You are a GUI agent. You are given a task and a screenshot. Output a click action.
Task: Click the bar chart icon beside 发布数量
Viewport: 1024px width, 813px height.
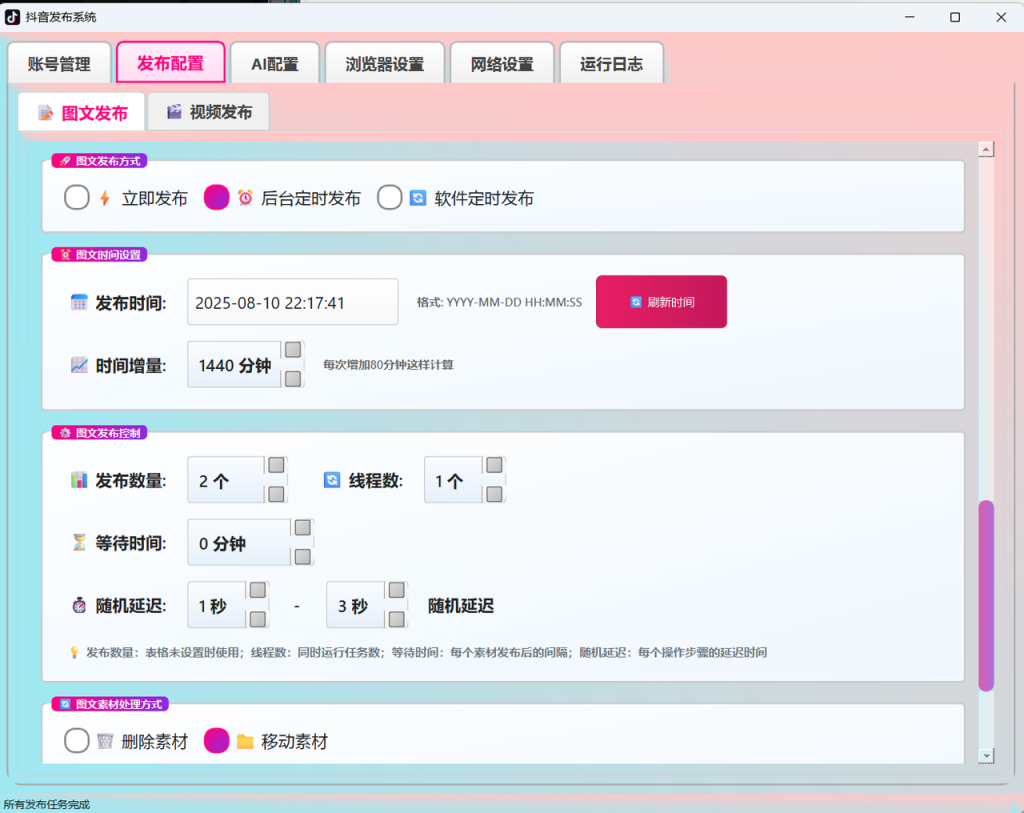[x=79, y=480]
